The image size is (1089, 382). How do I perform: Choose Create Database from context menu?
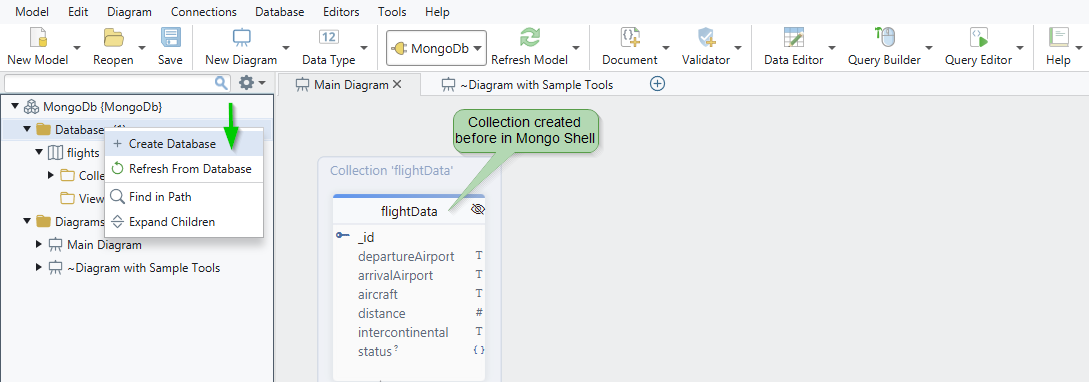click(184, 144)
